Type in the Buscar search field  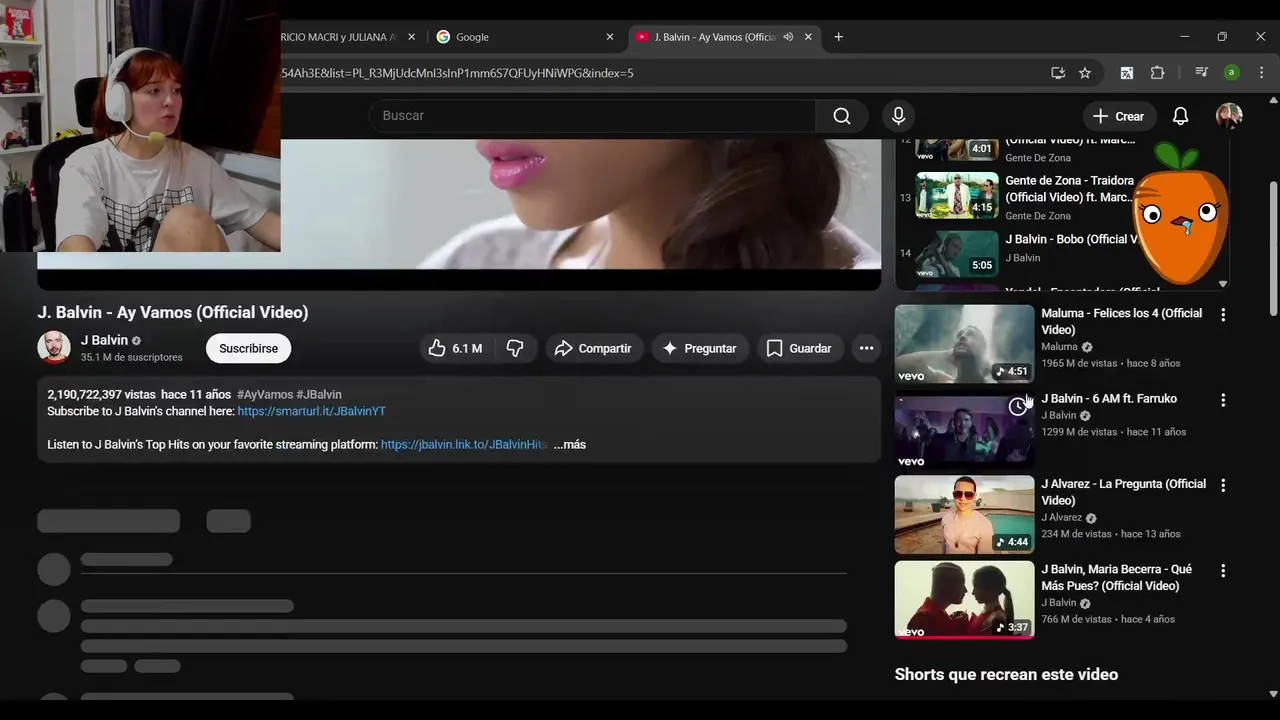(x=592, y=116)
